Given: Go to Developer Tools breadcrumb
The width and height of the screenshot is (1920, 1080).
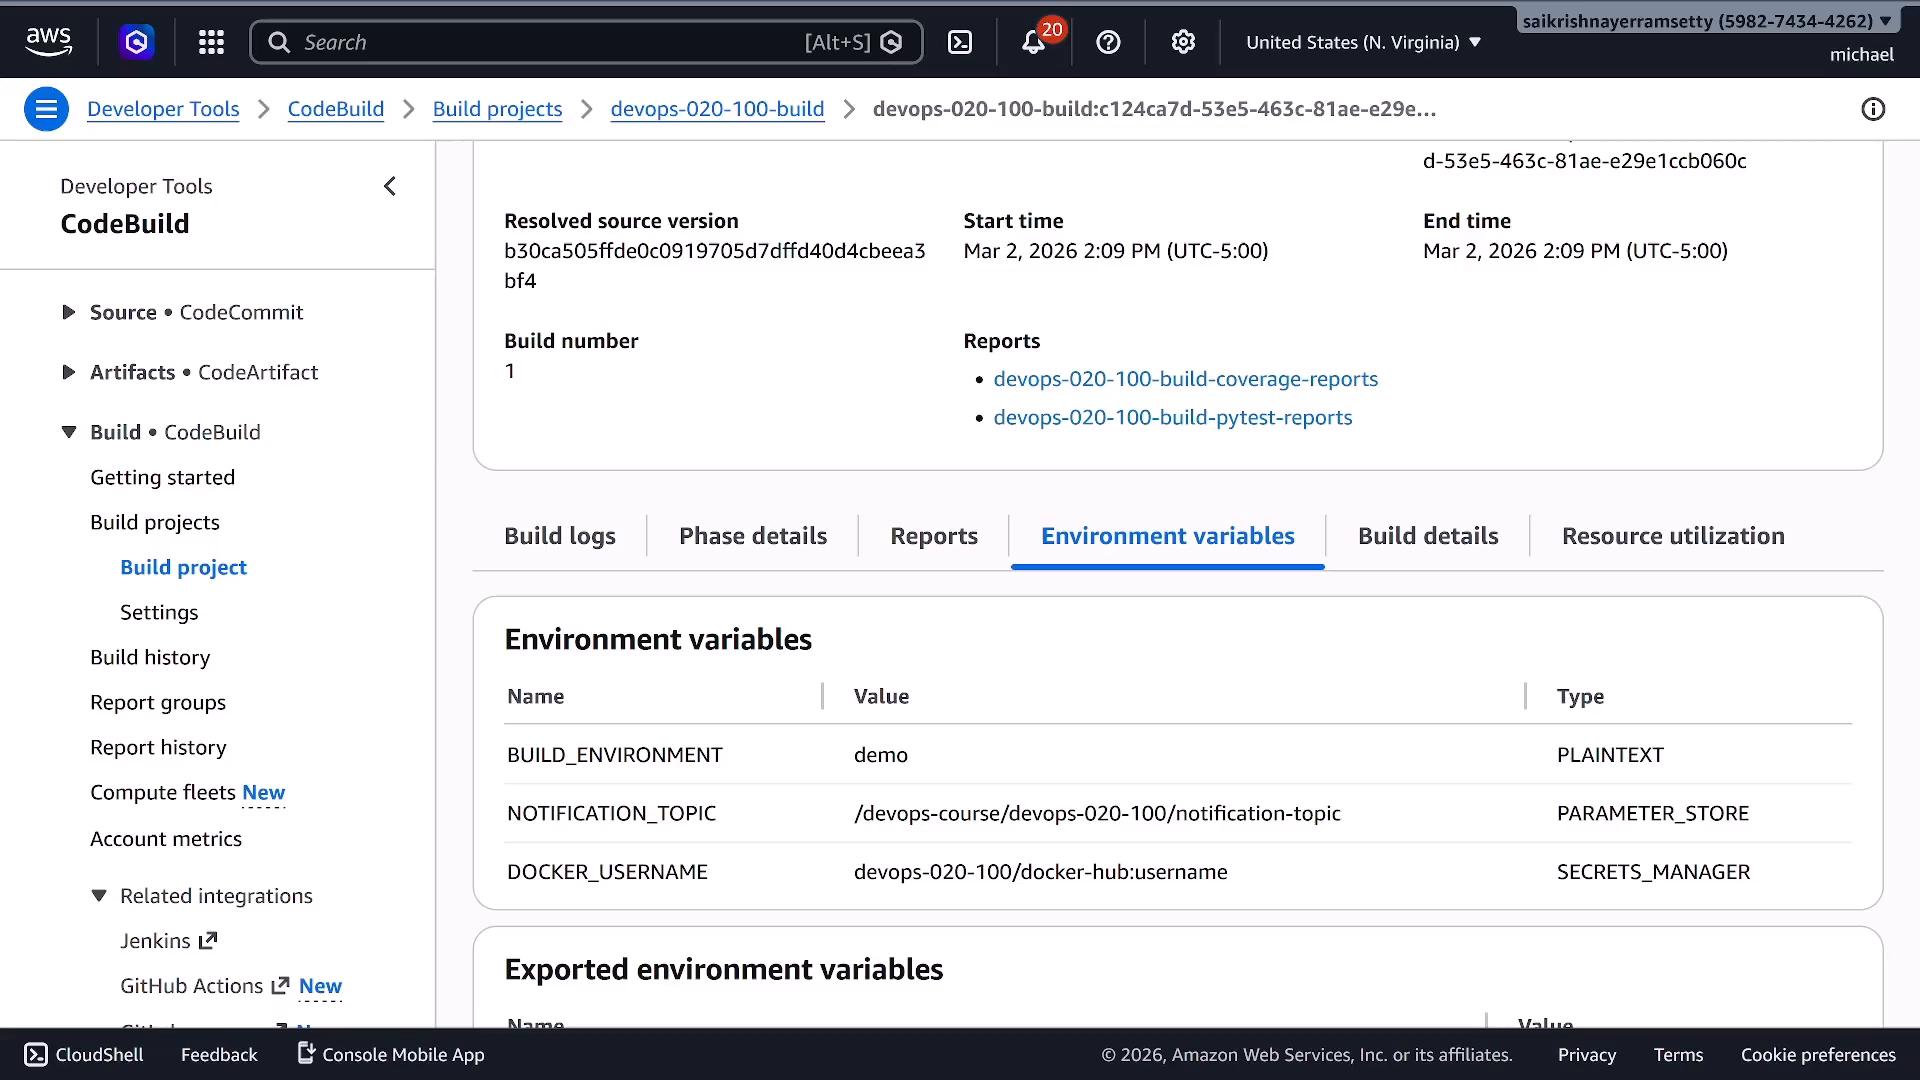Looking at the screenshot, I should click(163, 109).
